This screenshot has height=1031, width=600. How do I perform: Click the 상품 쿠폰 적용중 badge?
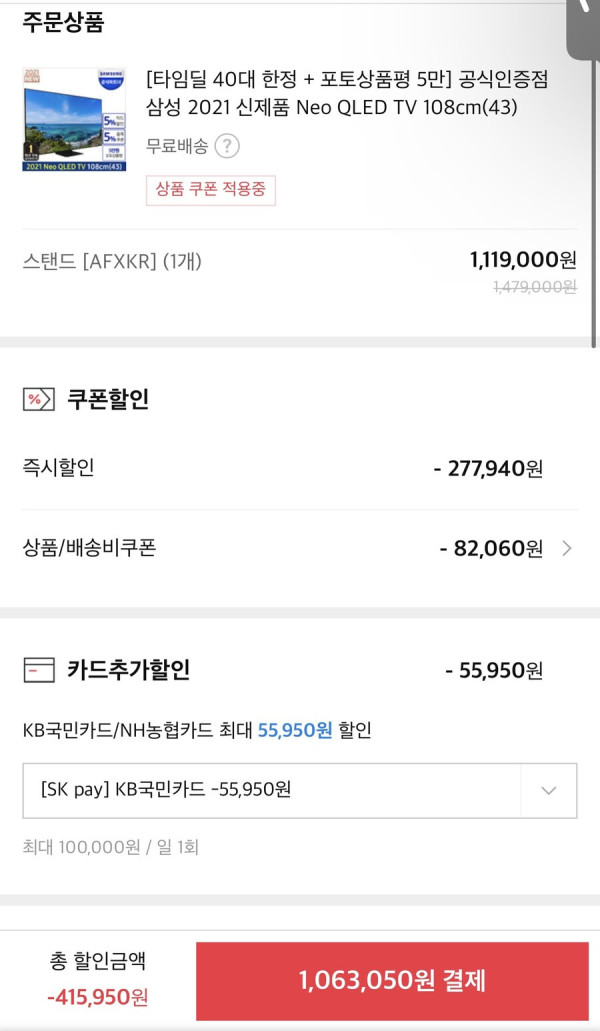210,190
